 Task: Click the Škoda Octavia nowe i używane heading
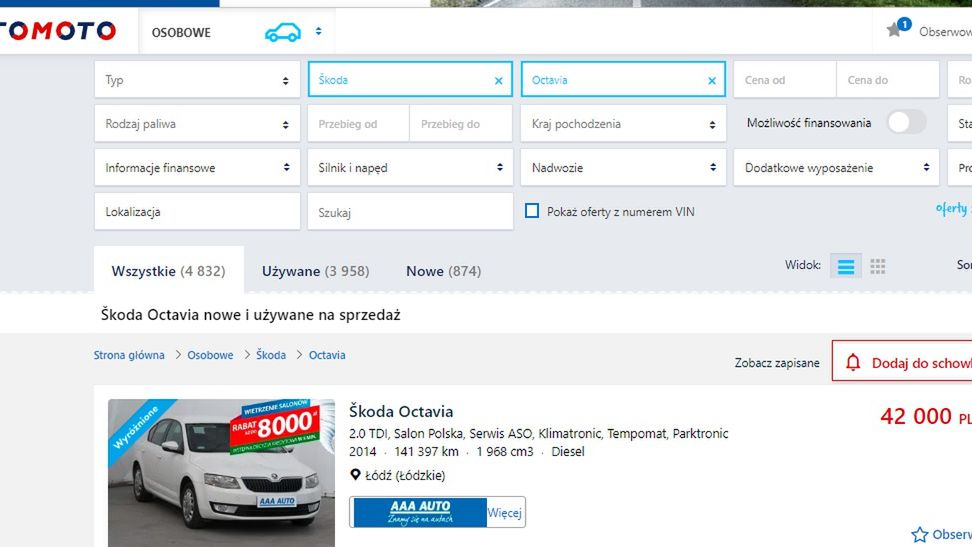click(250, 314)
